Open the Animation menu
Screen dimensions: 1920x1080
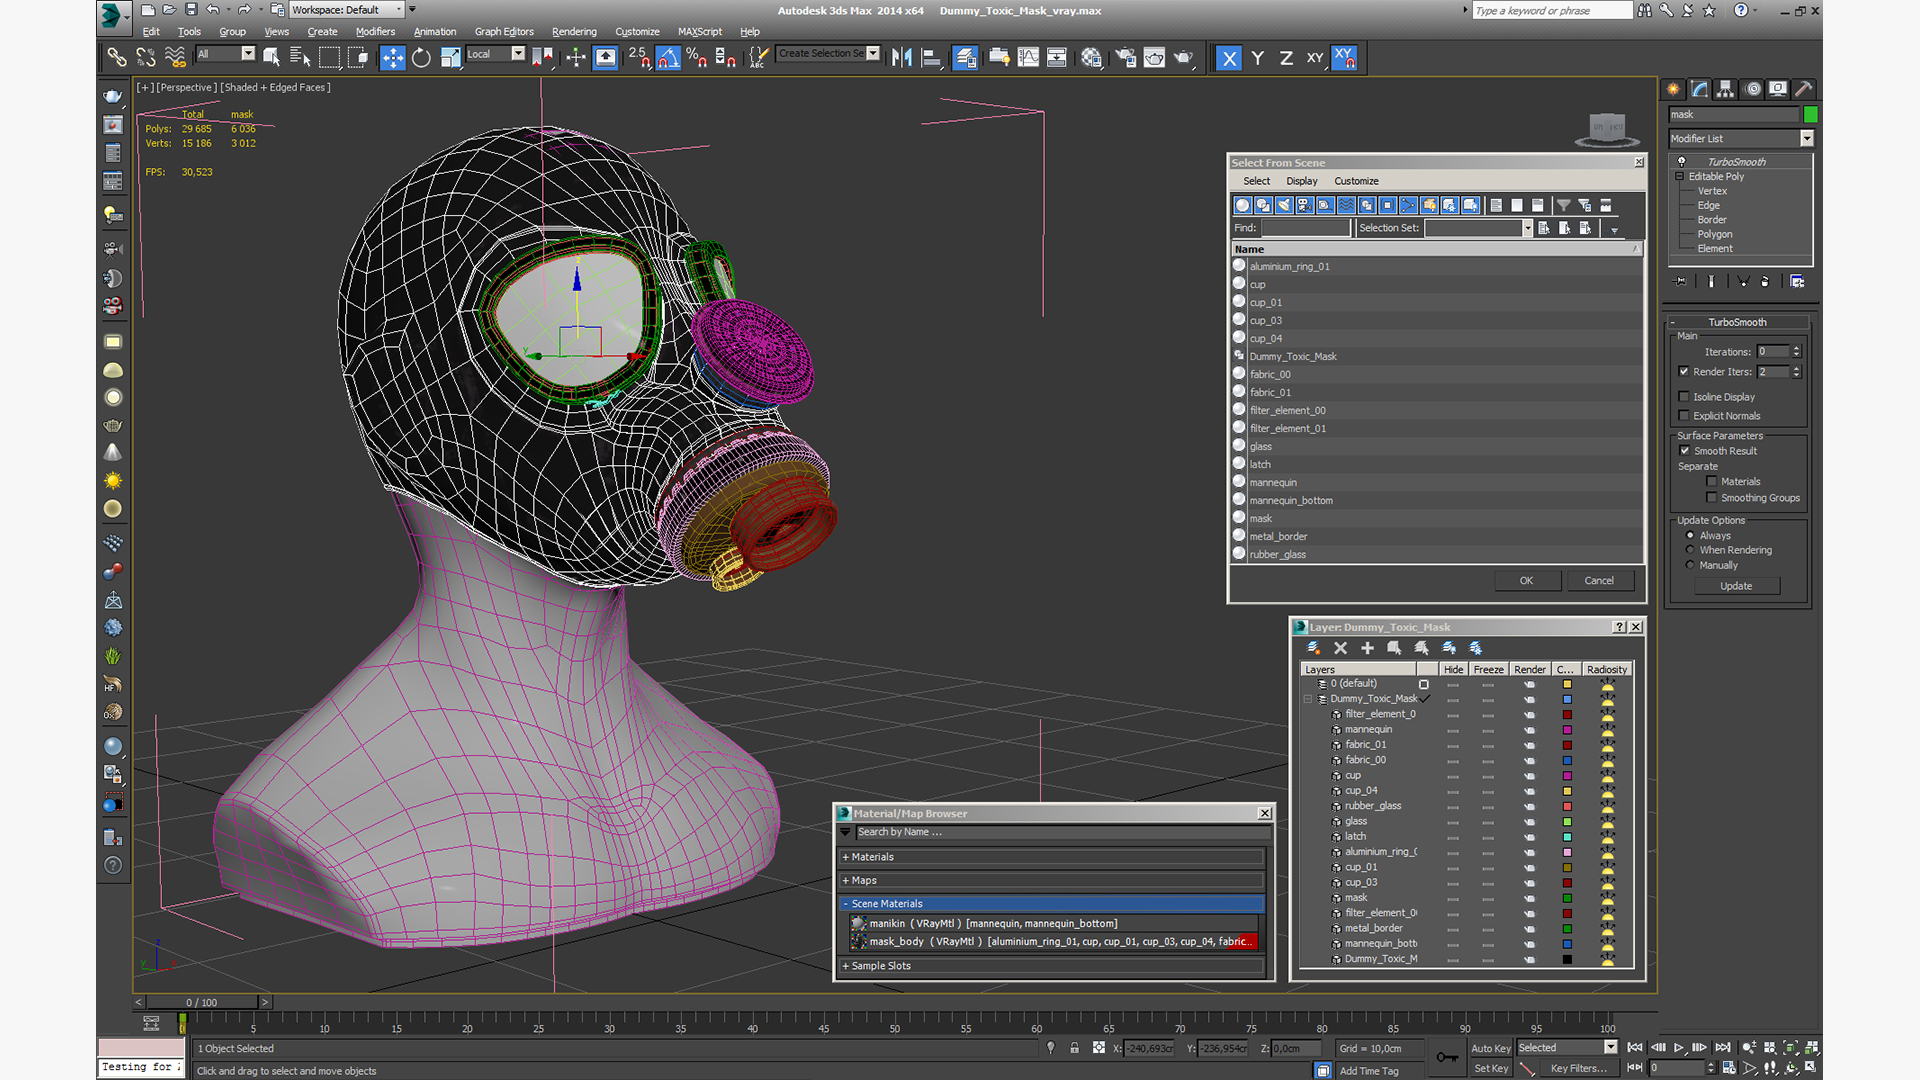pos(435,32)
